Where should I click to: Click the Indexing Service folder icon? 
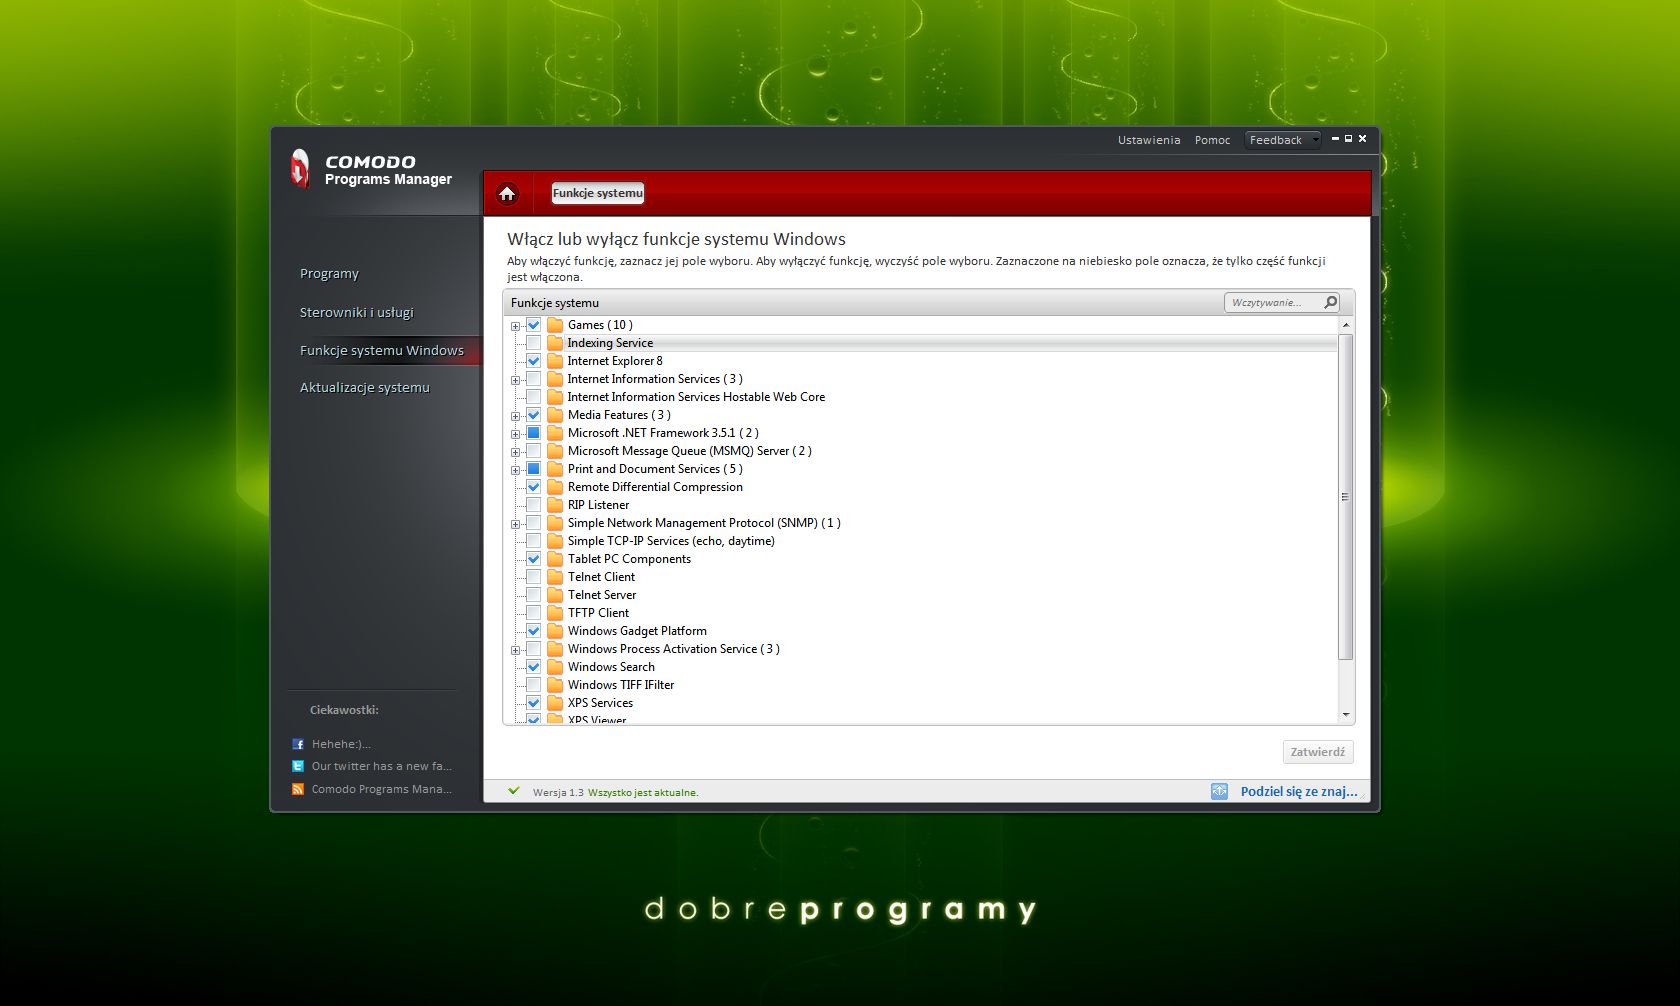pos(555,343)
